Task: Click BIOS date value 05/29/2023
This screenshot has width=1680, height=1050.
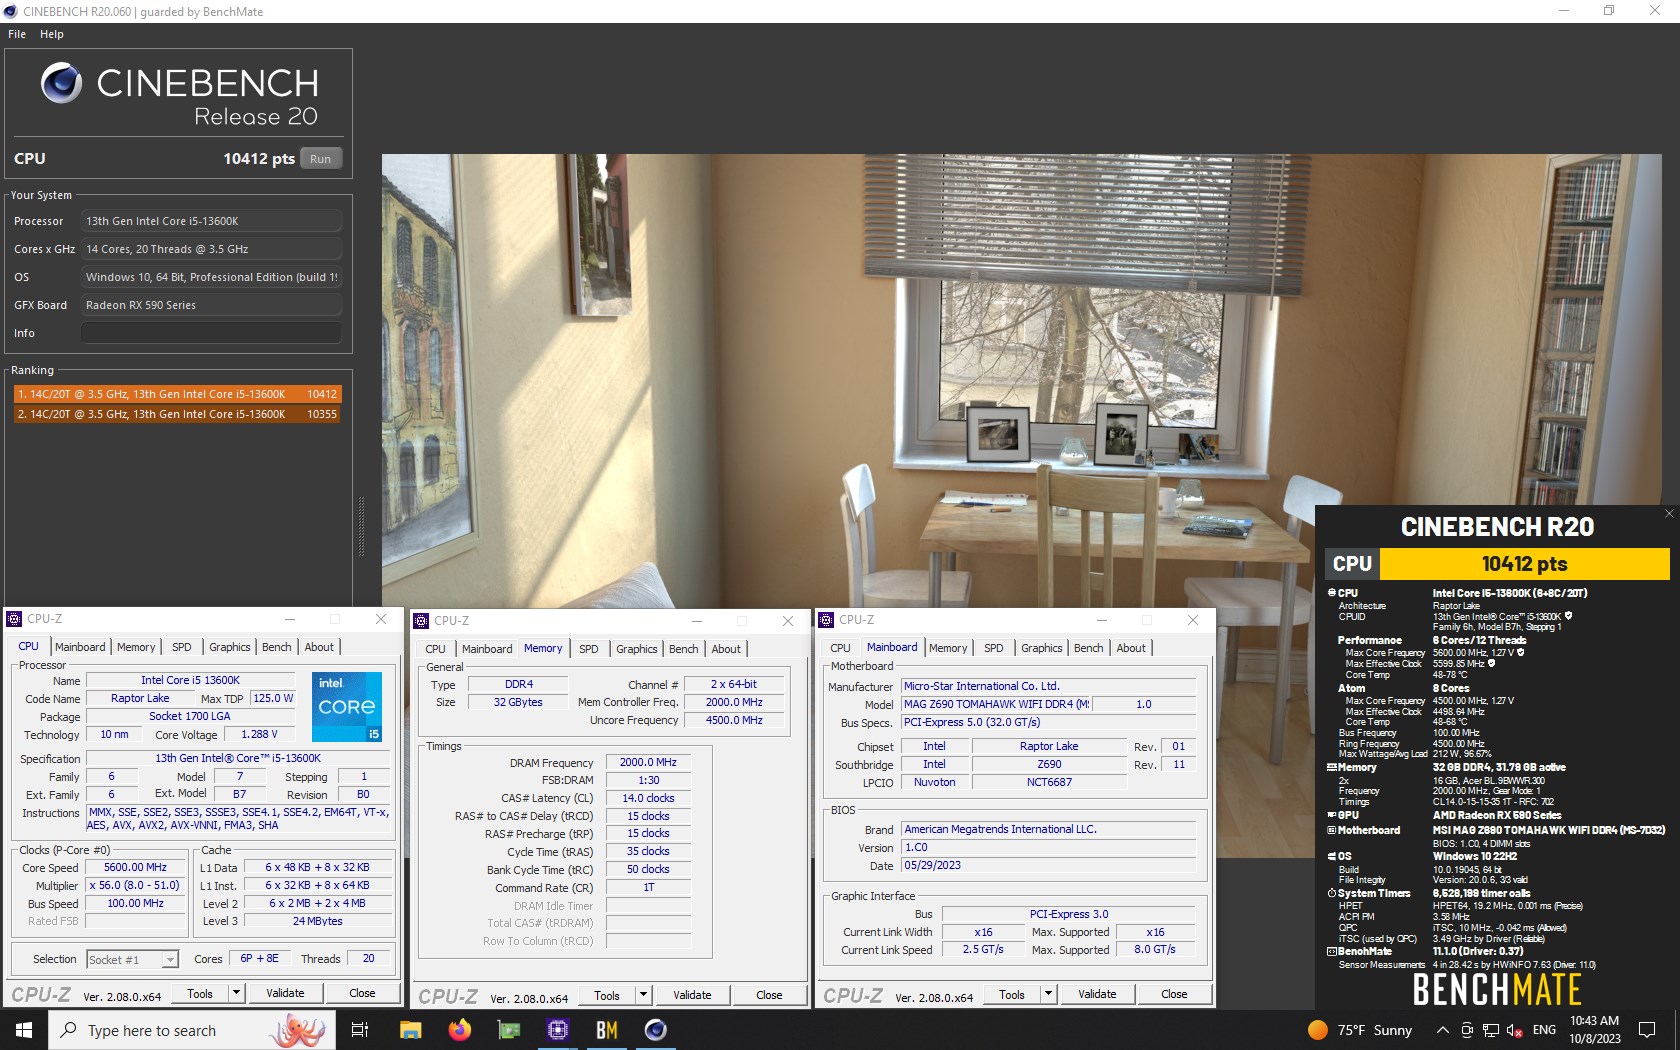Action: 1048,865
